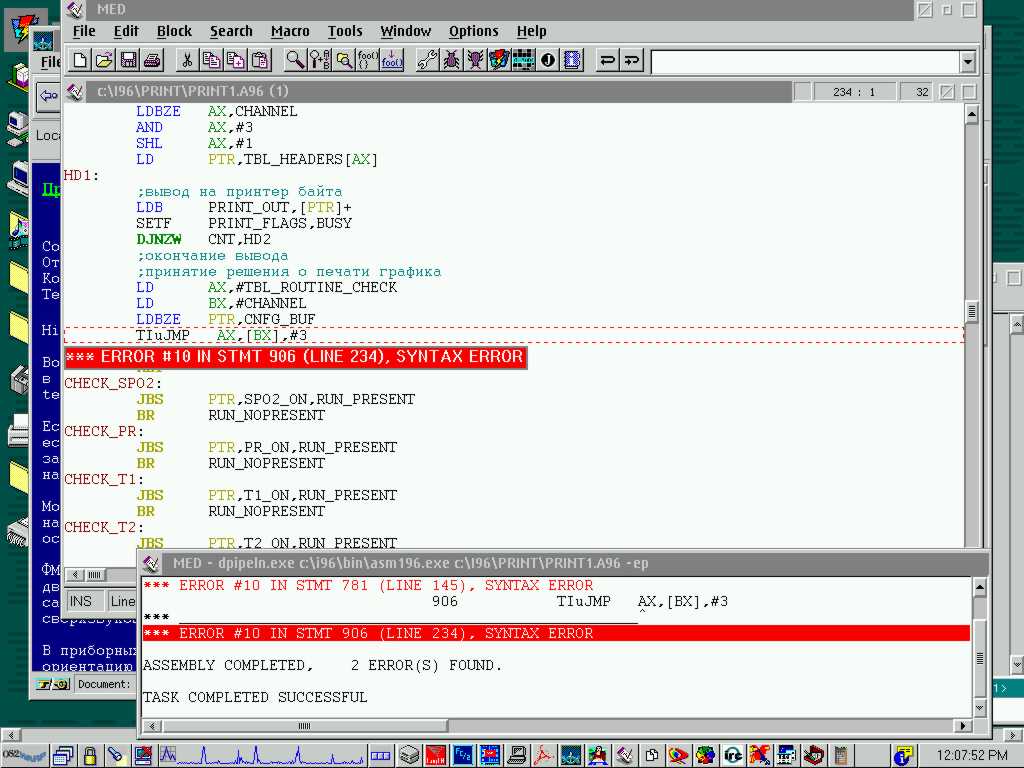Paste from clipboard with the clipboard icon

260,60
